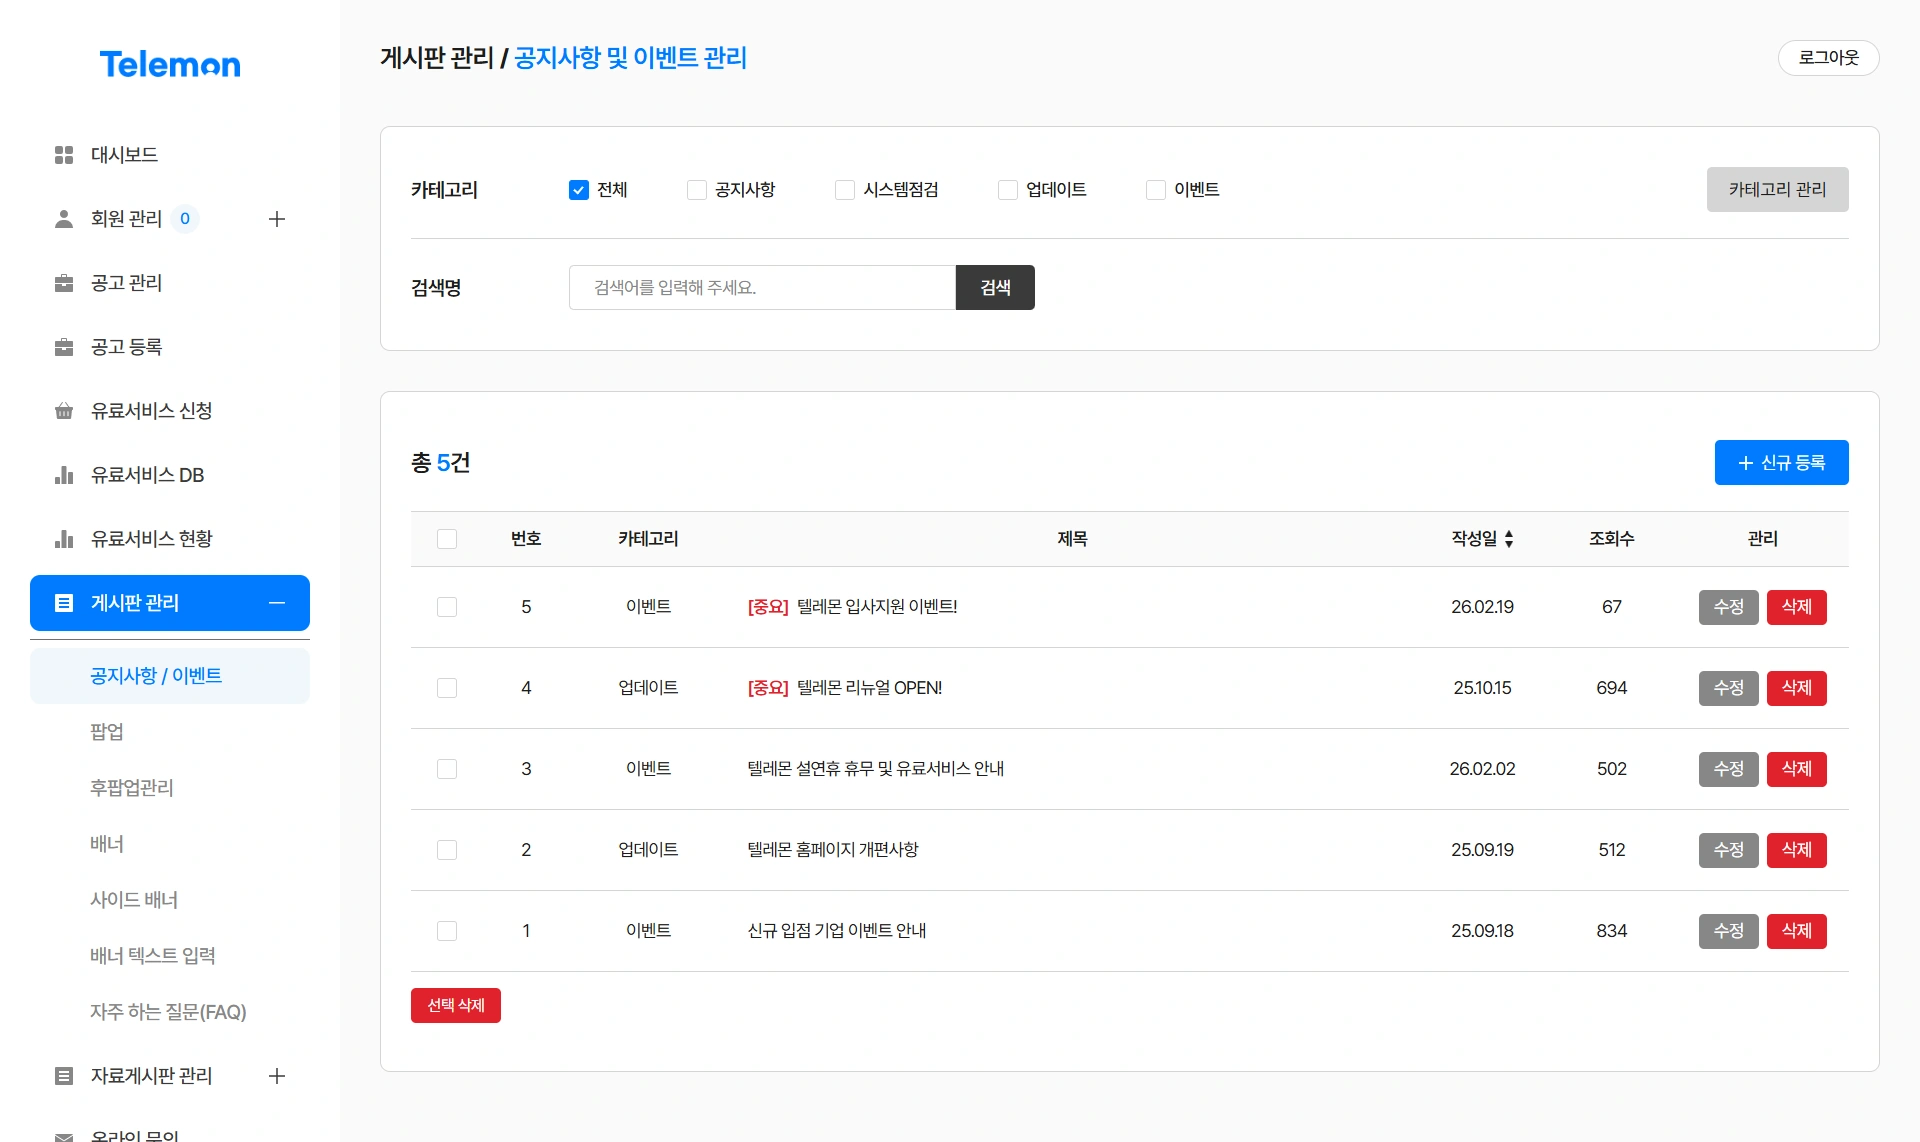Open the 대시보드 grid icon
Screen dimensions: 1920x1142
(x=63, y=155)
